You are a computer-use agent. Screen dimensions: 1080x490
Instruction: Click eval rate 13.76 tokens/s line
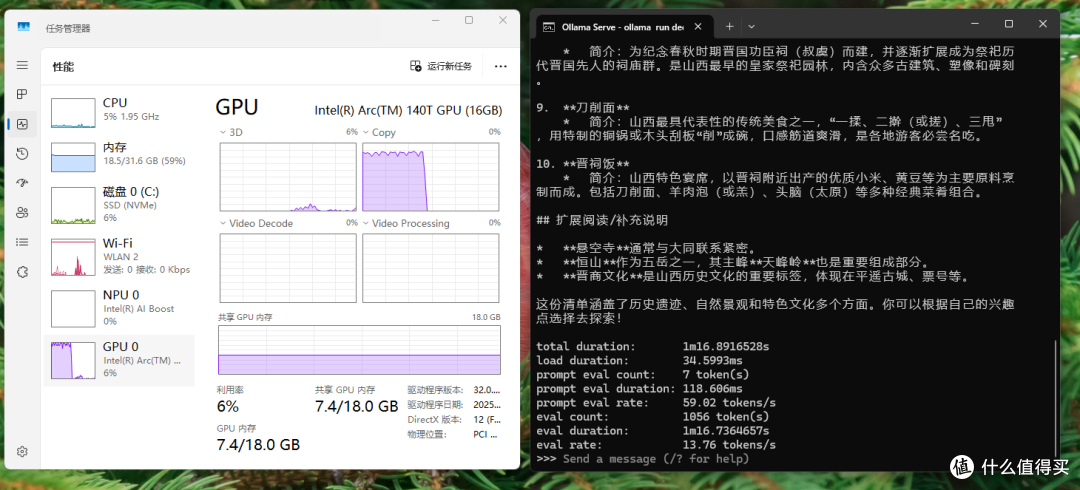656,445
